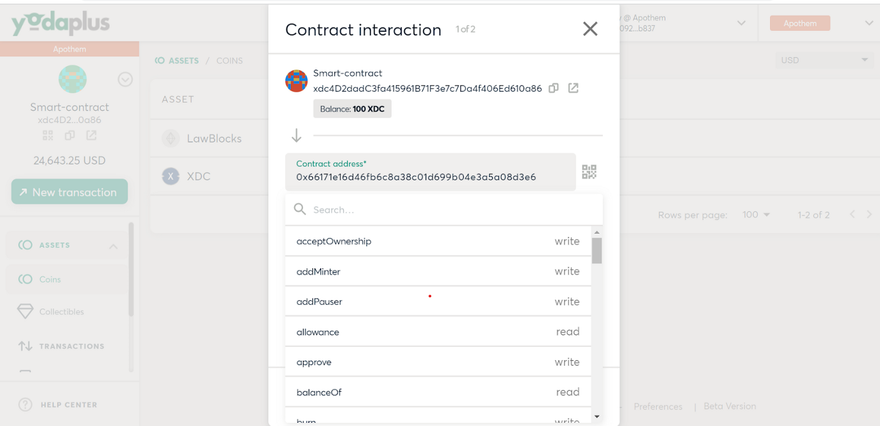Open the Preferences link
The height and width of the screenshot is (426, 880).
tap(658, 406)
